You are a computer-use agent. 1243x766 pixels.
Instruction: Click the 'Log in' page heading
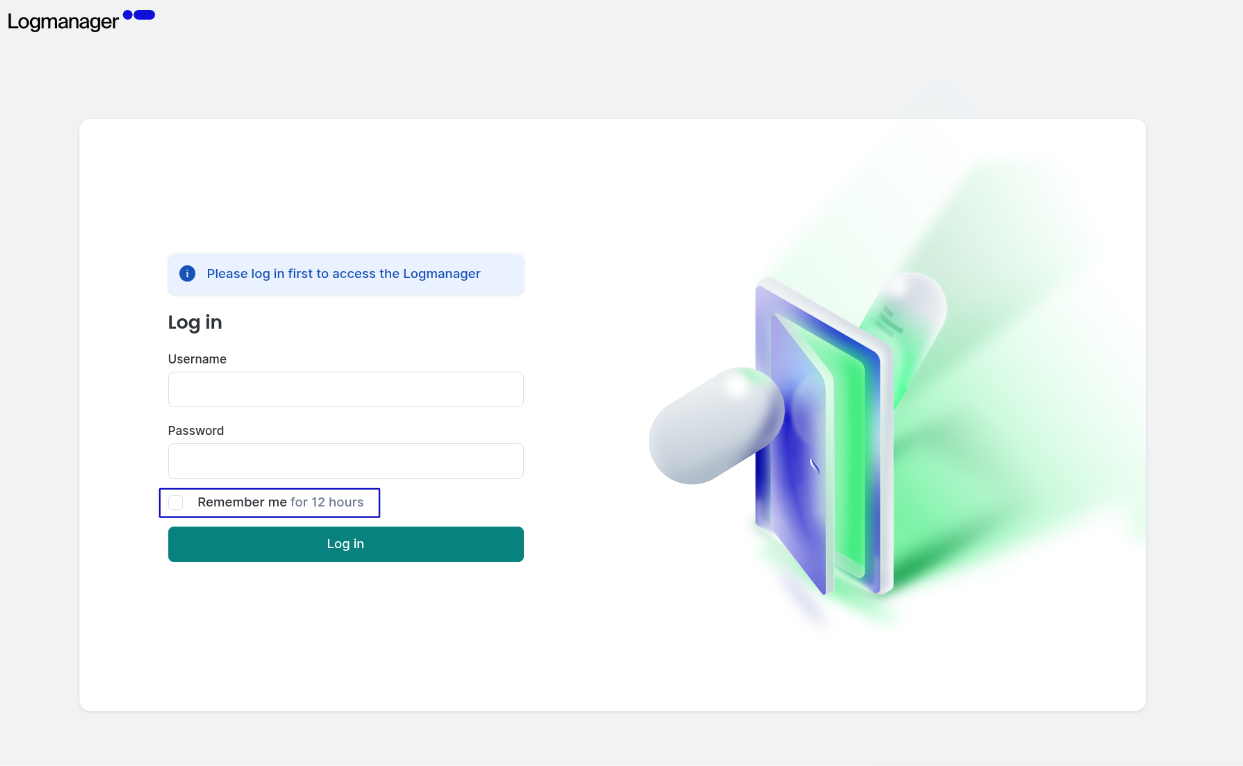(194, 322)
